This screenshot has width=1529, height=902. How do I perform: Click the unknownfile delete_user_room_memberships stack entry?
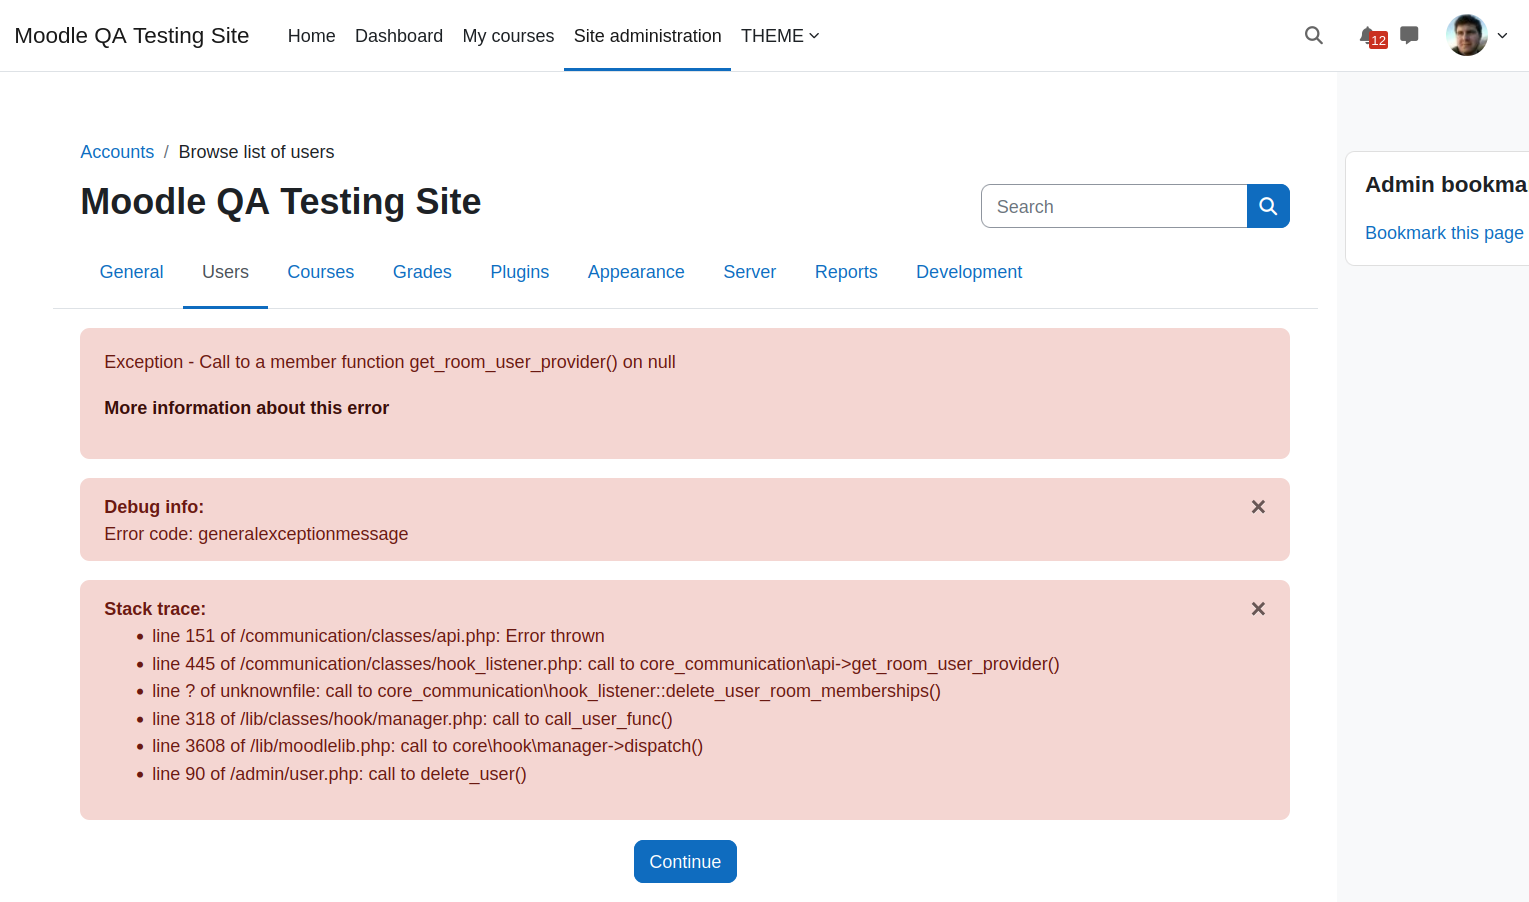pyautogui.click(x=546, y=691)
